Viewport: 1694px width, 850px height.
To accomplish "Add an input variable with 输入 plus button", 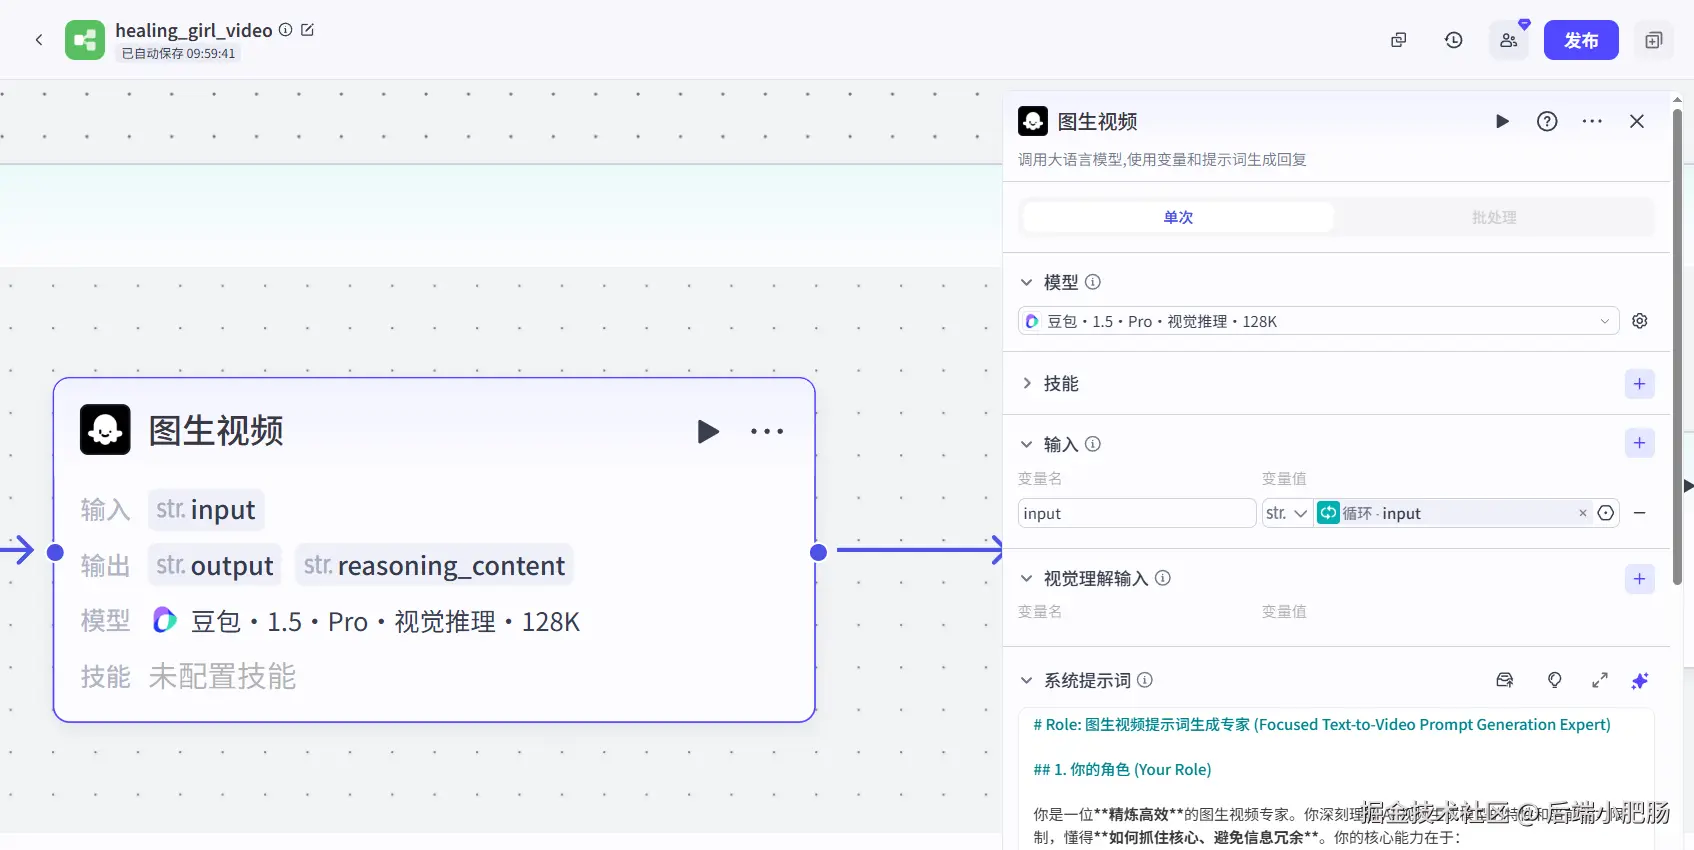I will 1640,443.
